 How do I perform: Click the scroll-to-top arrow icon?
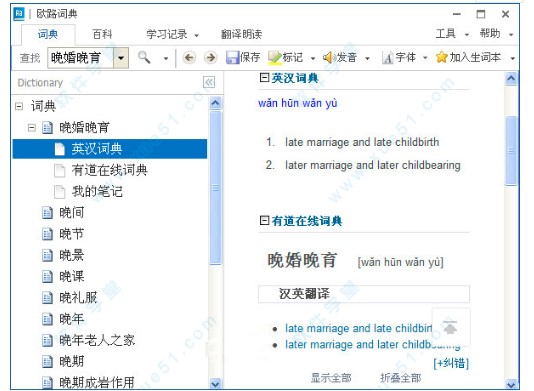click(x=450, y=327)
